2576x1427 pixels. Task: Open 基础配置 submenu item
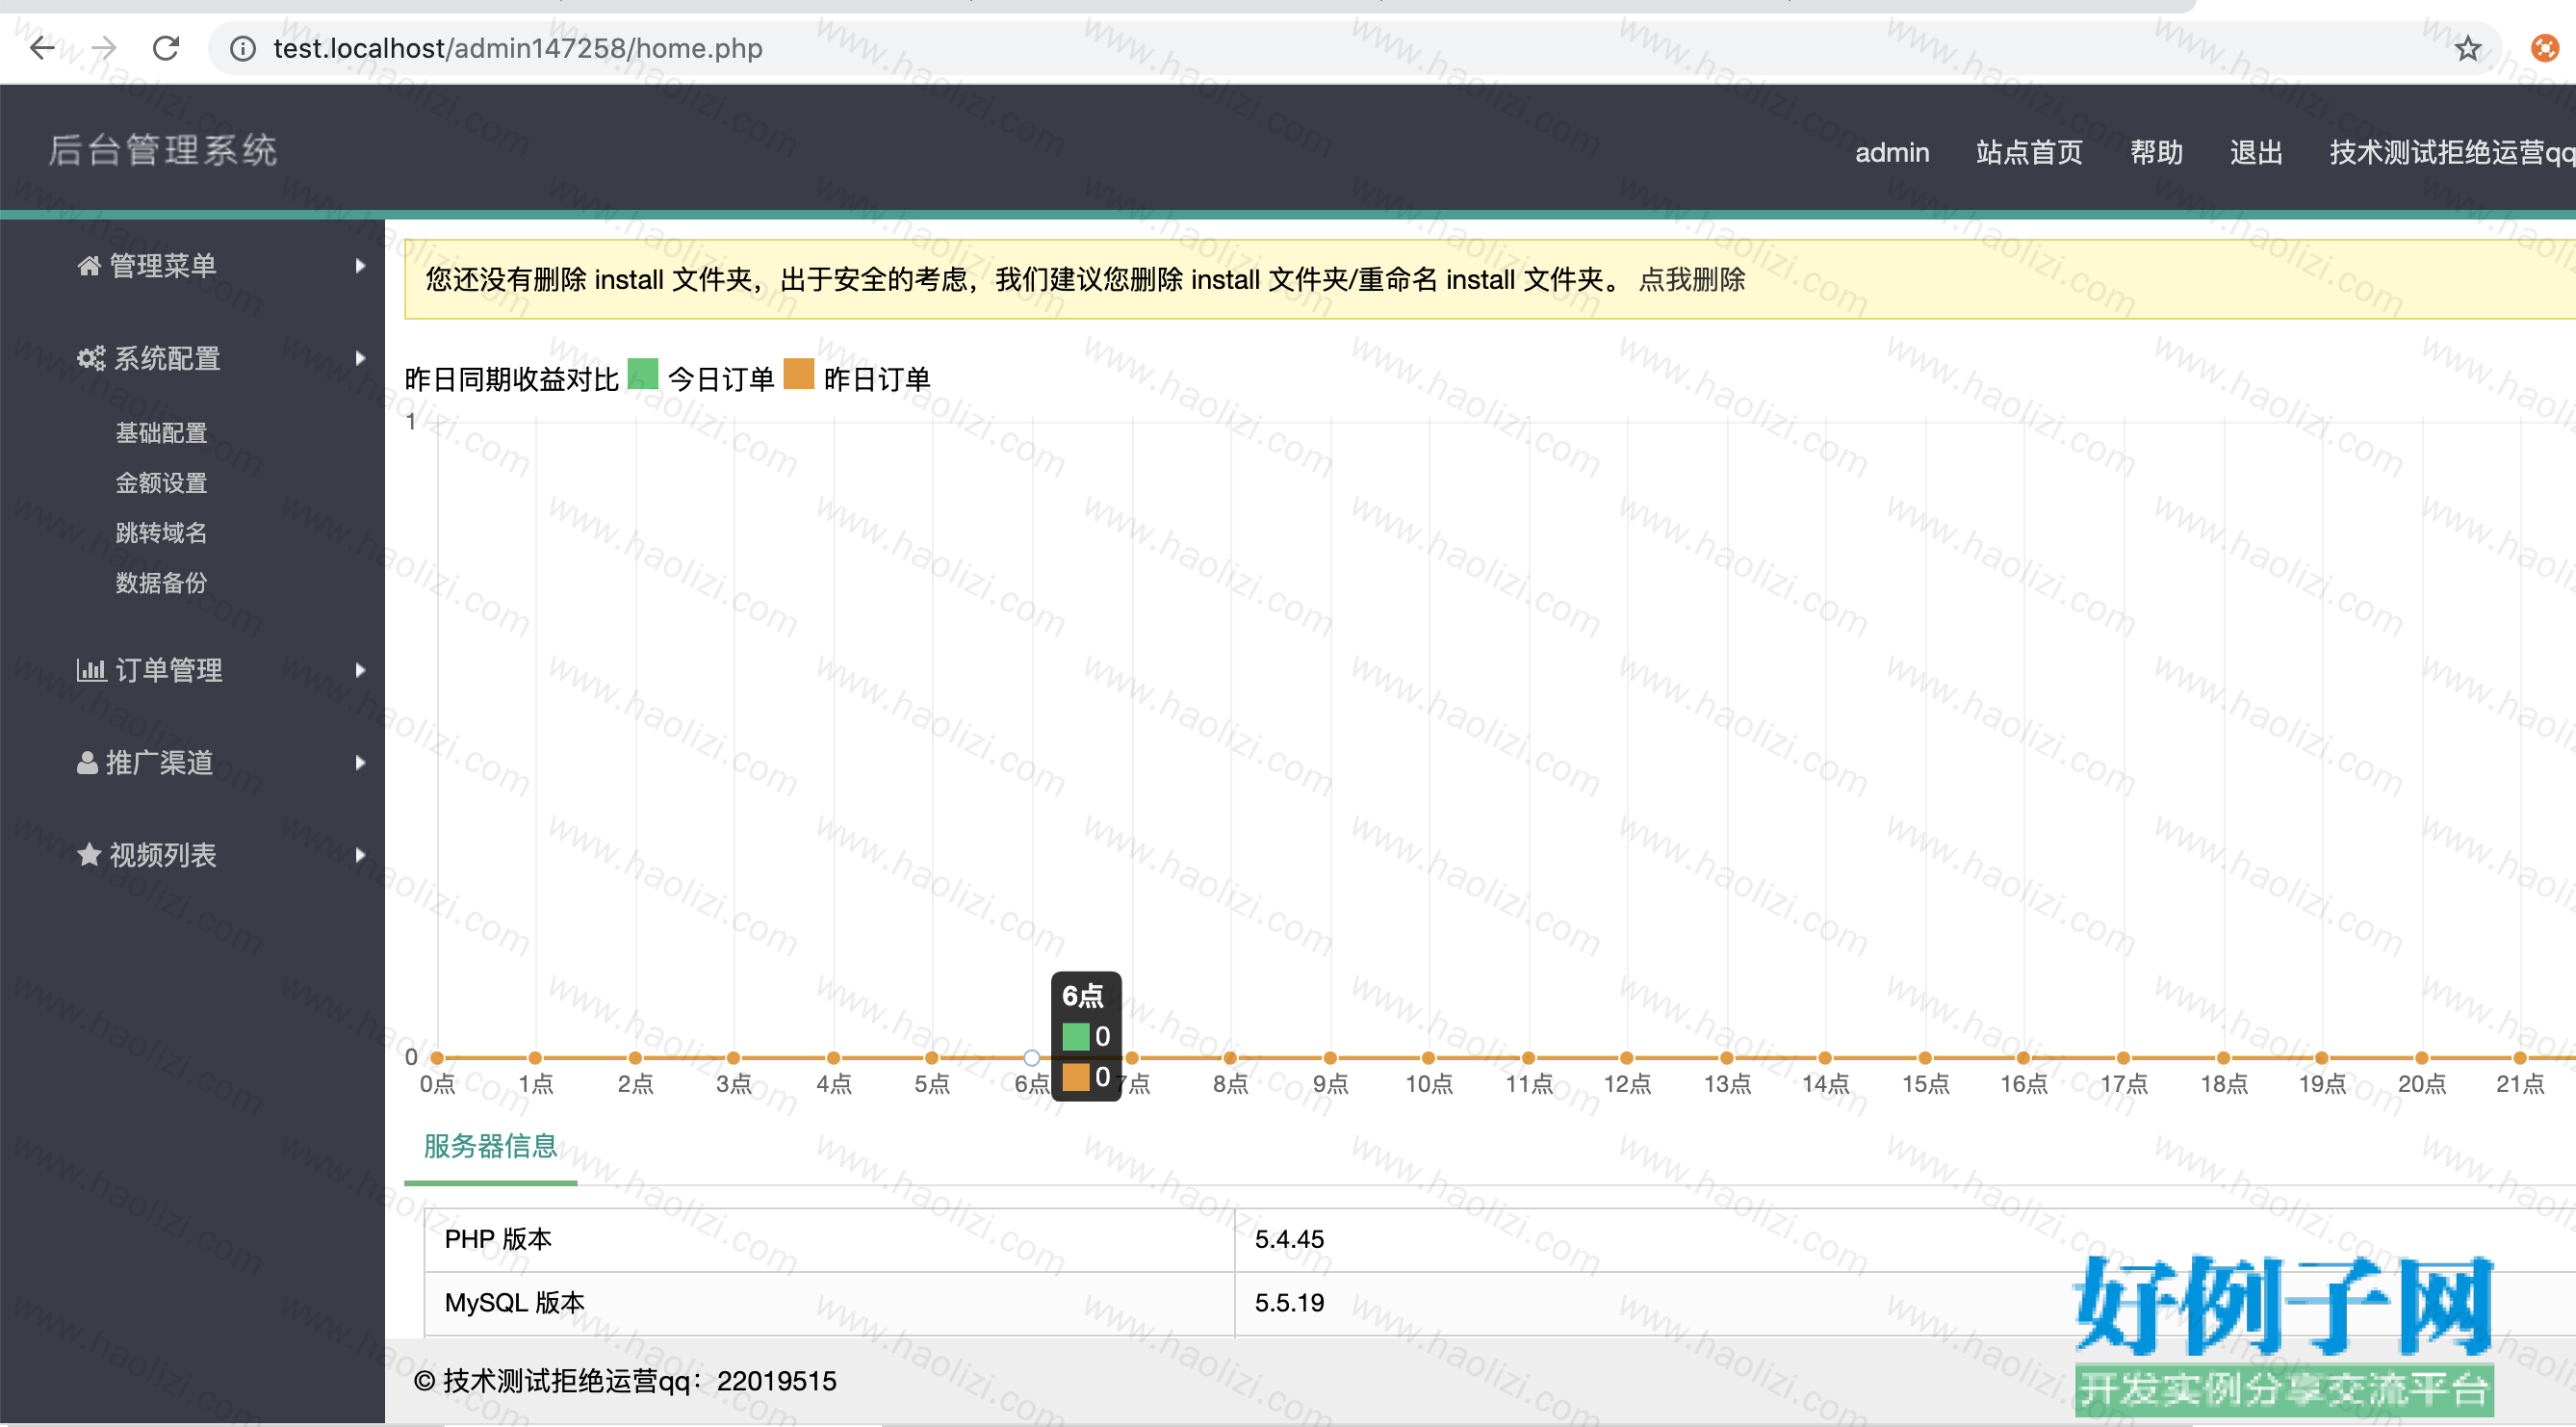point(161,433)
